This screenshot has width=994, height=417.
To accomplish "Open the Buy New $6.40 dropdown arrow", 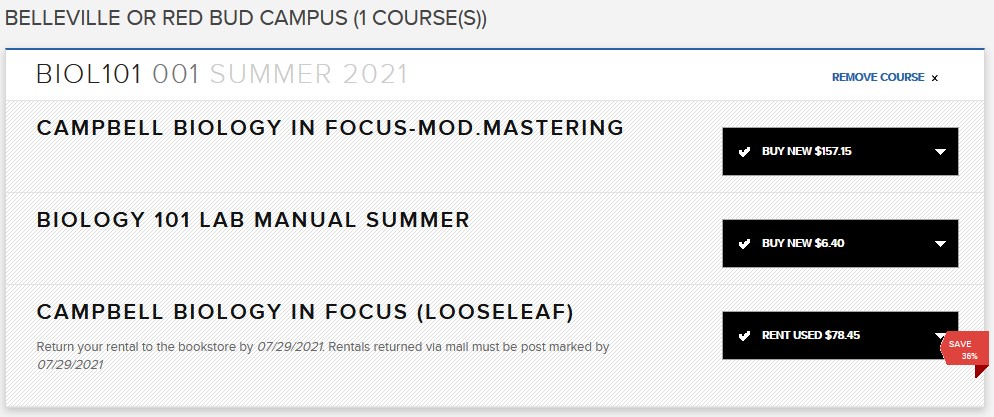I will (x=940, y=243).
